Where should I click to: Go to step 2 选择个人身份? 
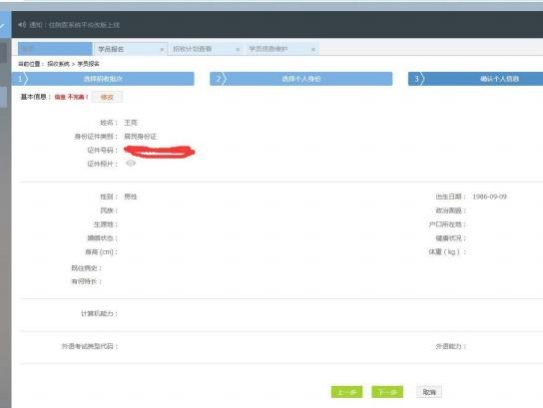pos(301,79)
